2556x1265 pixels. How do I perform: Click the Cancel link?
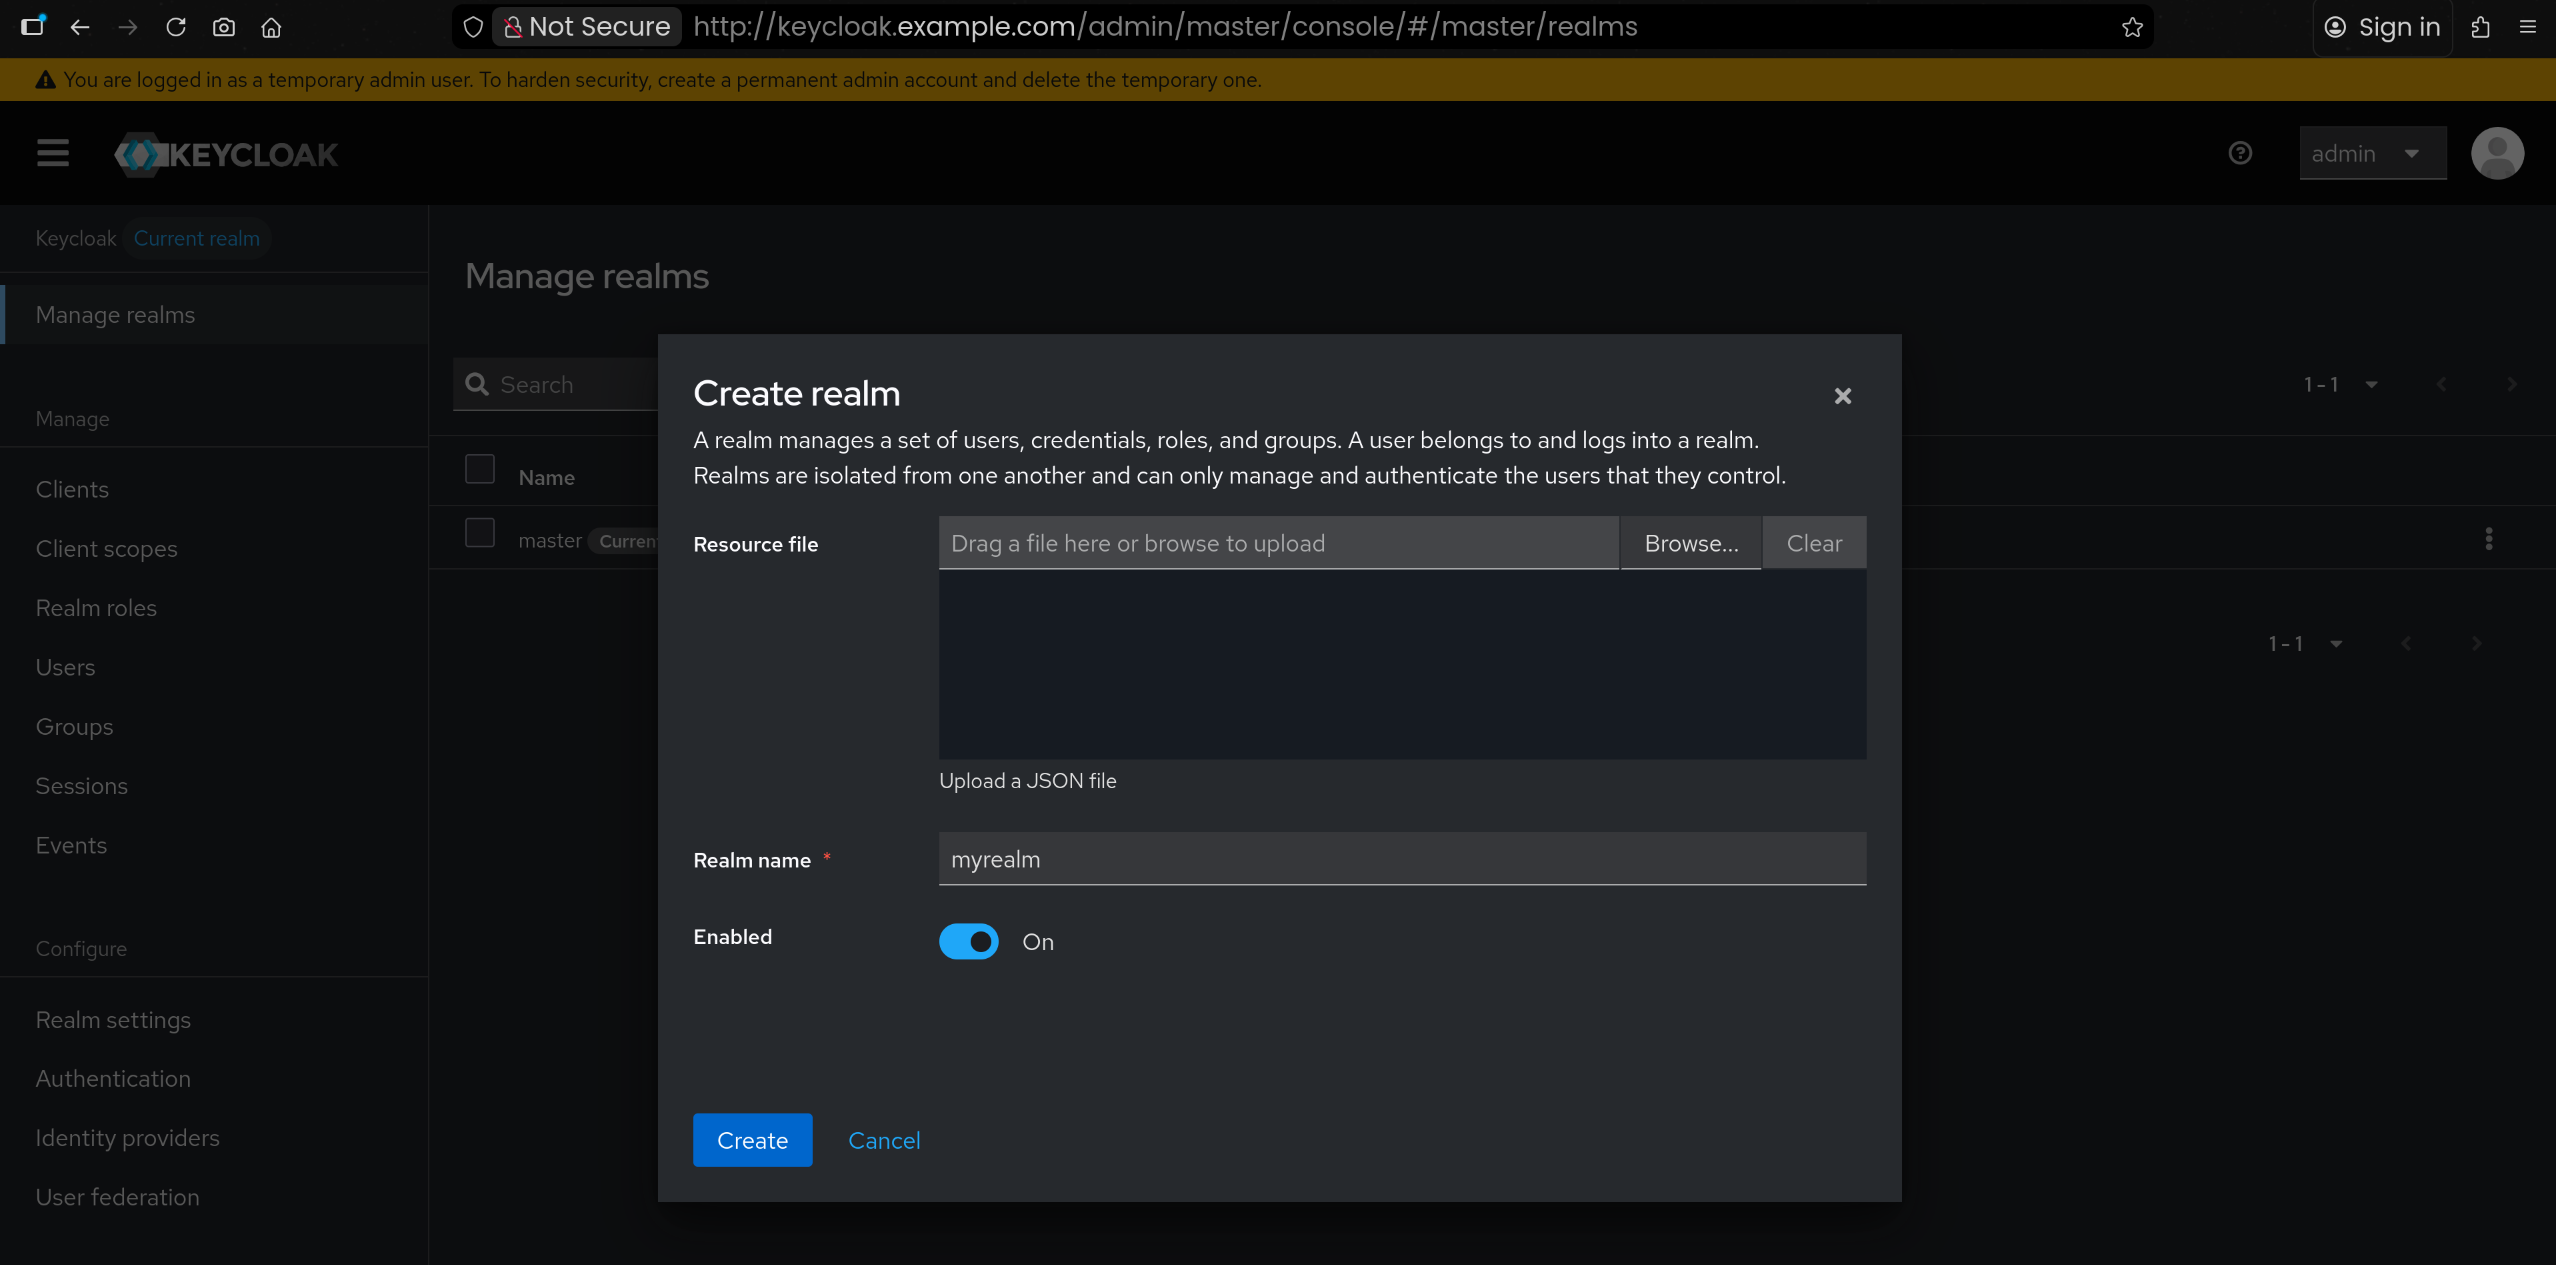(884, 1140)
